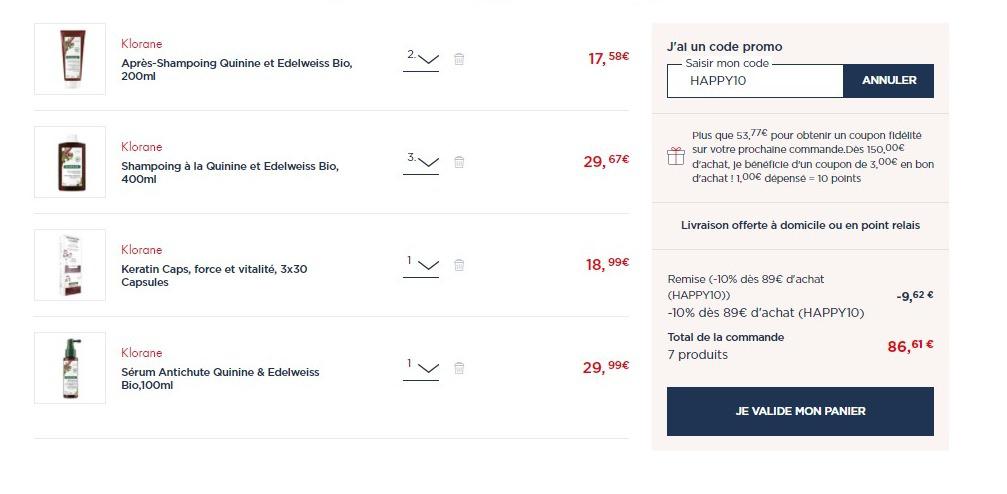The width and height of the screenshot is (1007, 494).
Task: Click Sérum Antichute Quinine & Edelweiss title
Action: [x=220, y=379]
